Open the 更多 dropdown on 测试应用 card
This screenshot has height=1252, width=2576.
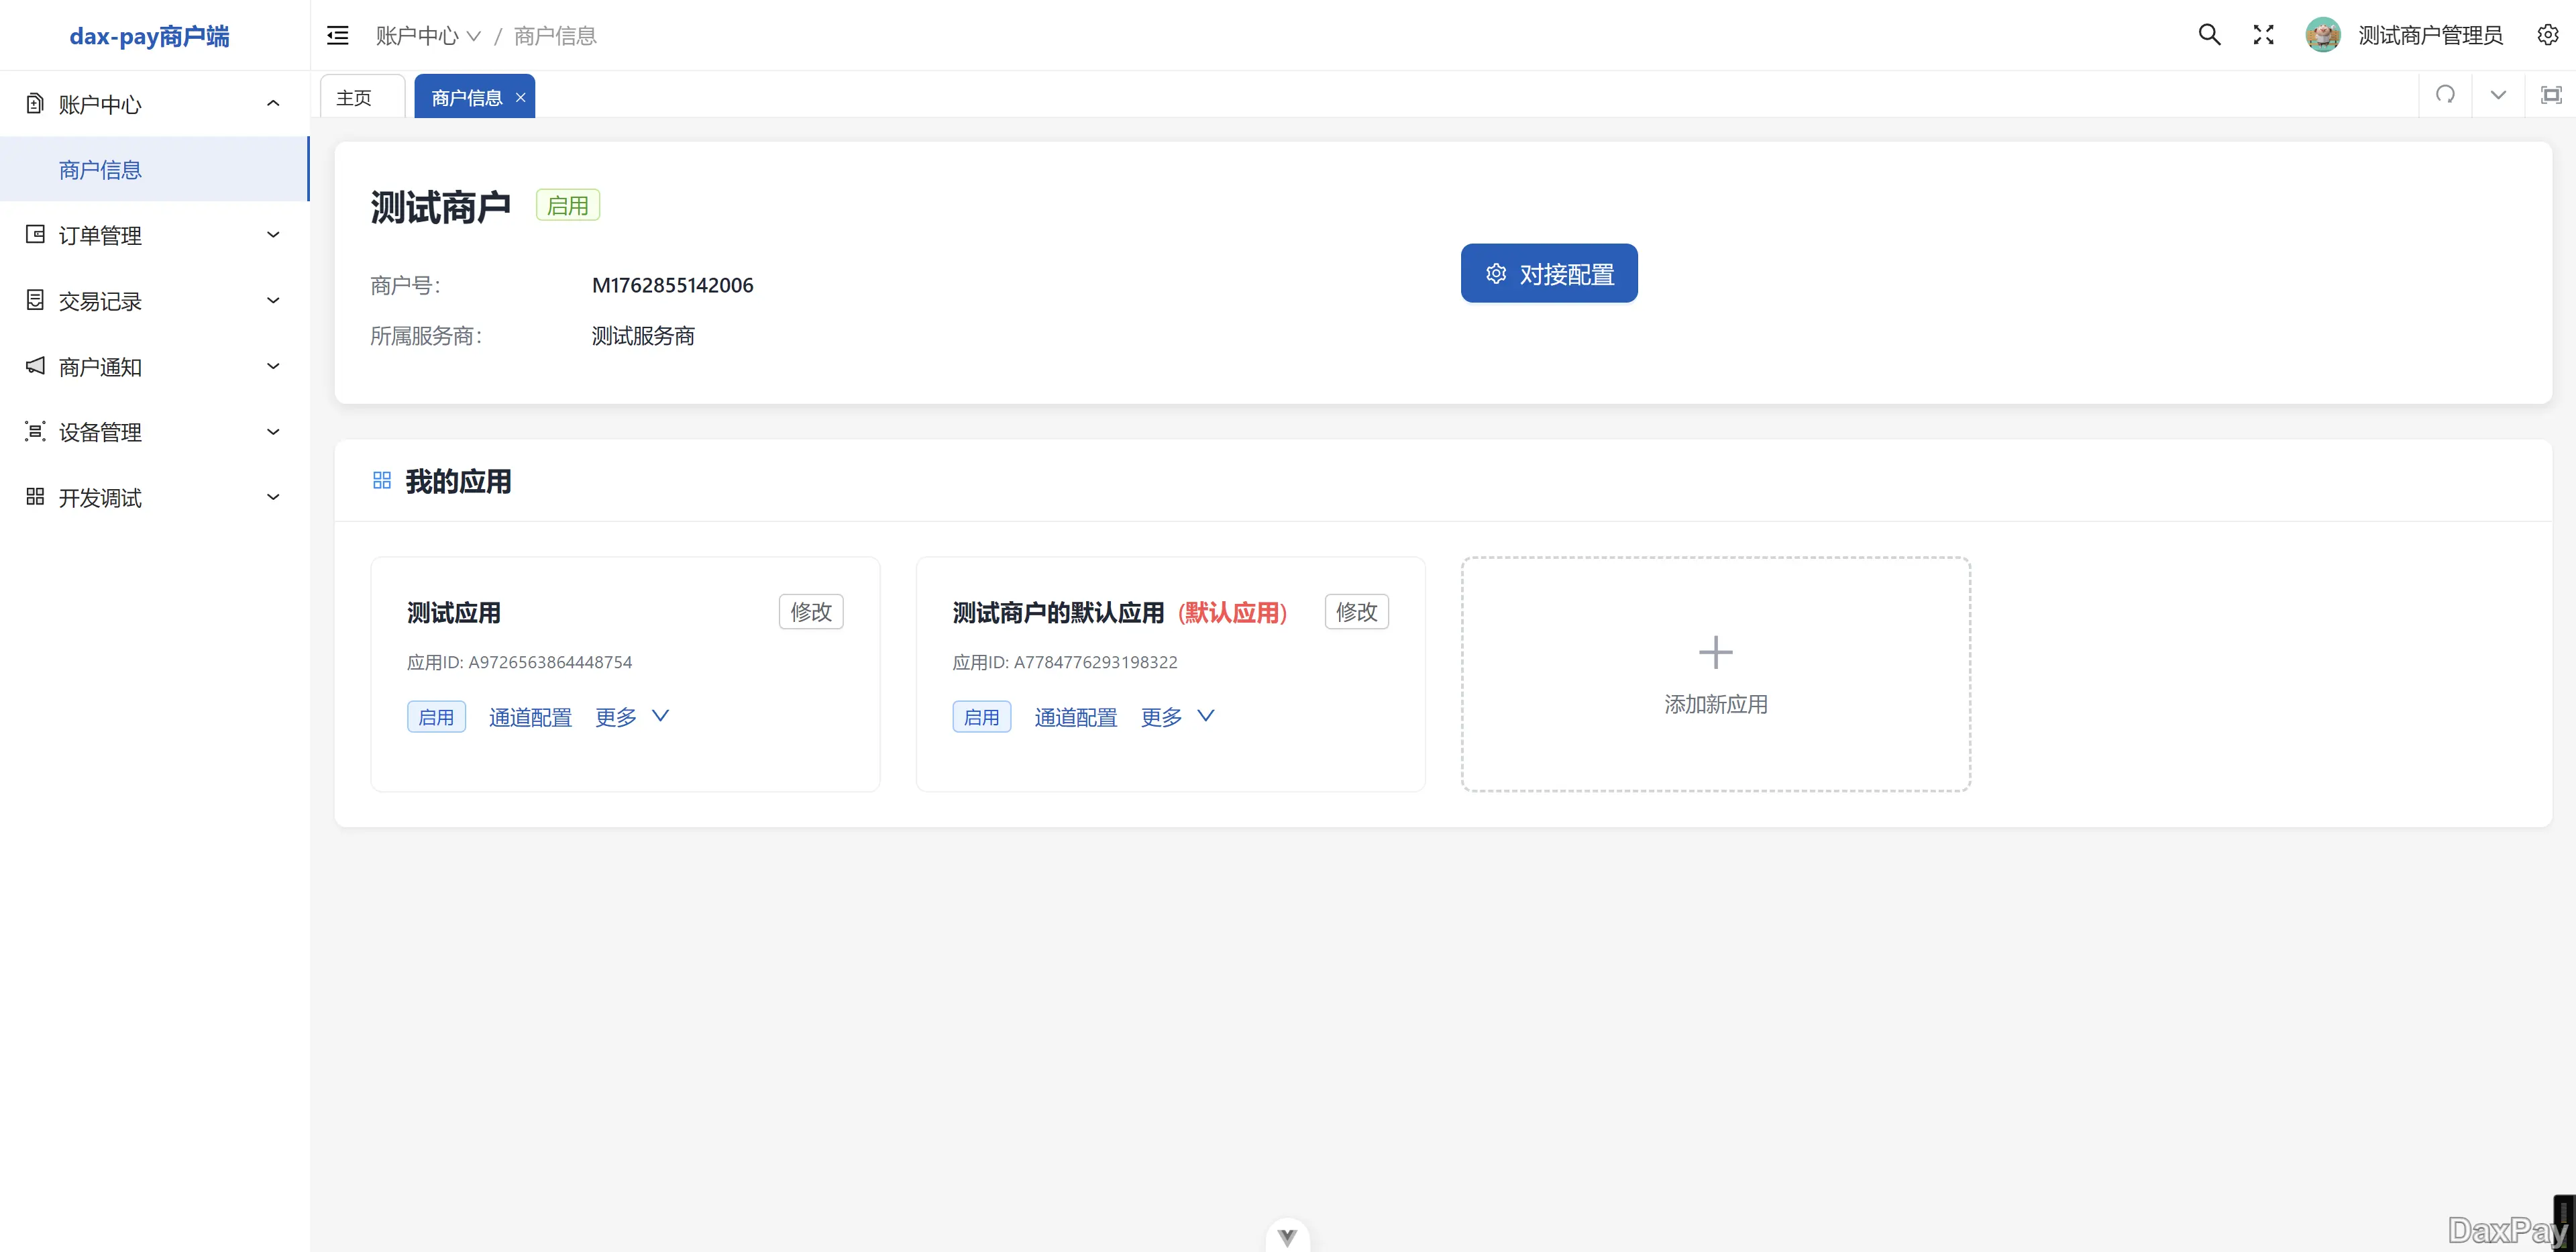pos(631,716)
